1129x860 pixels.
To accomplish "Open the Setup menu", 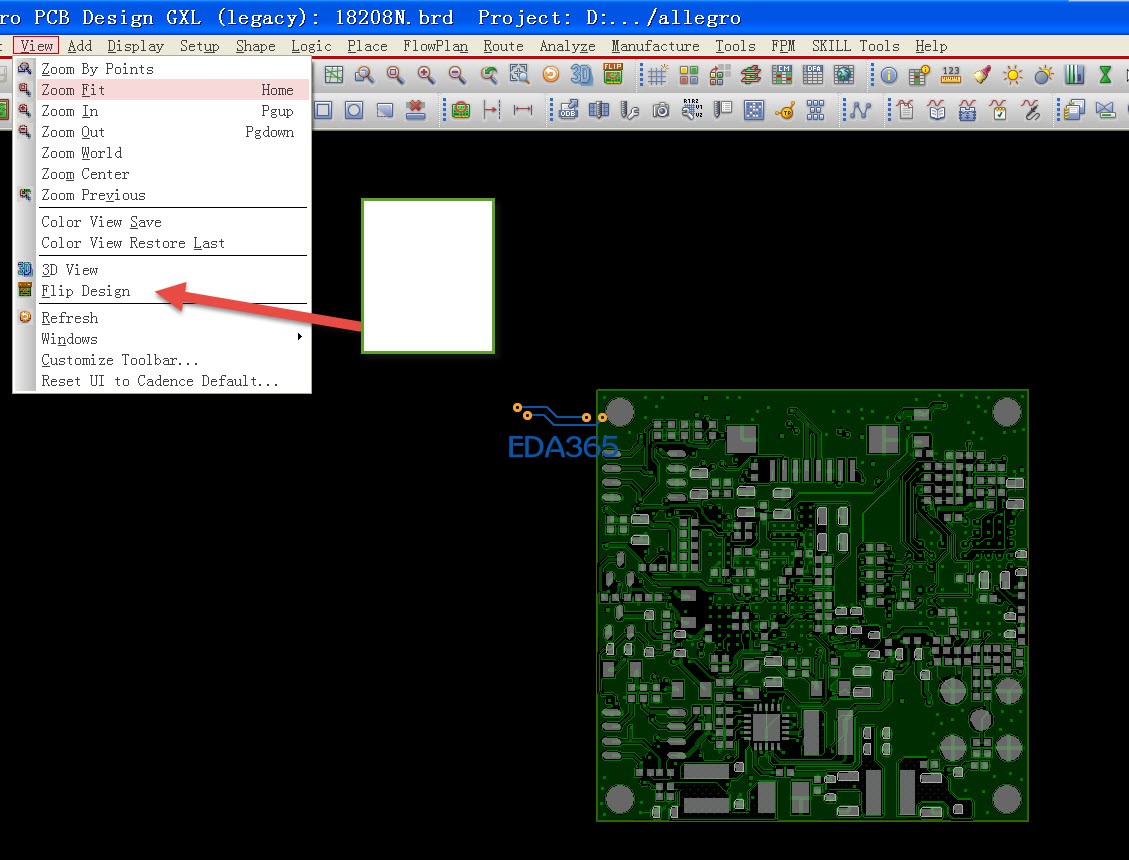I will coord(199,46).
